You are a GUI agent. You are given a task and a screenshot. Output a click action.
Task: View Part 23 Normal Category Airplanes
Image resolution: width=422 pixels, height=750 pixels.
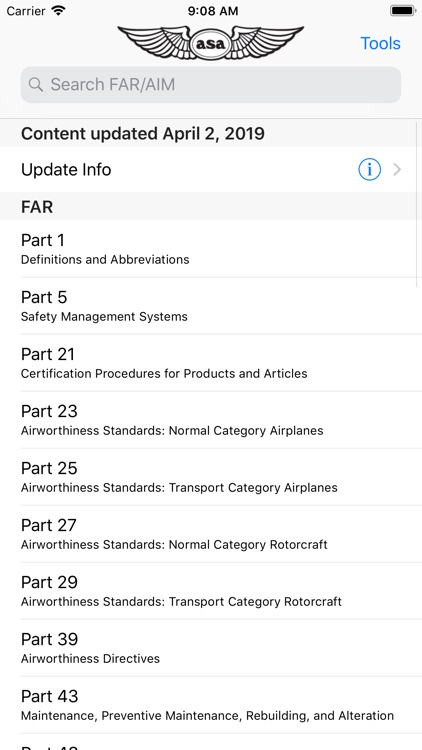[211, 419]
